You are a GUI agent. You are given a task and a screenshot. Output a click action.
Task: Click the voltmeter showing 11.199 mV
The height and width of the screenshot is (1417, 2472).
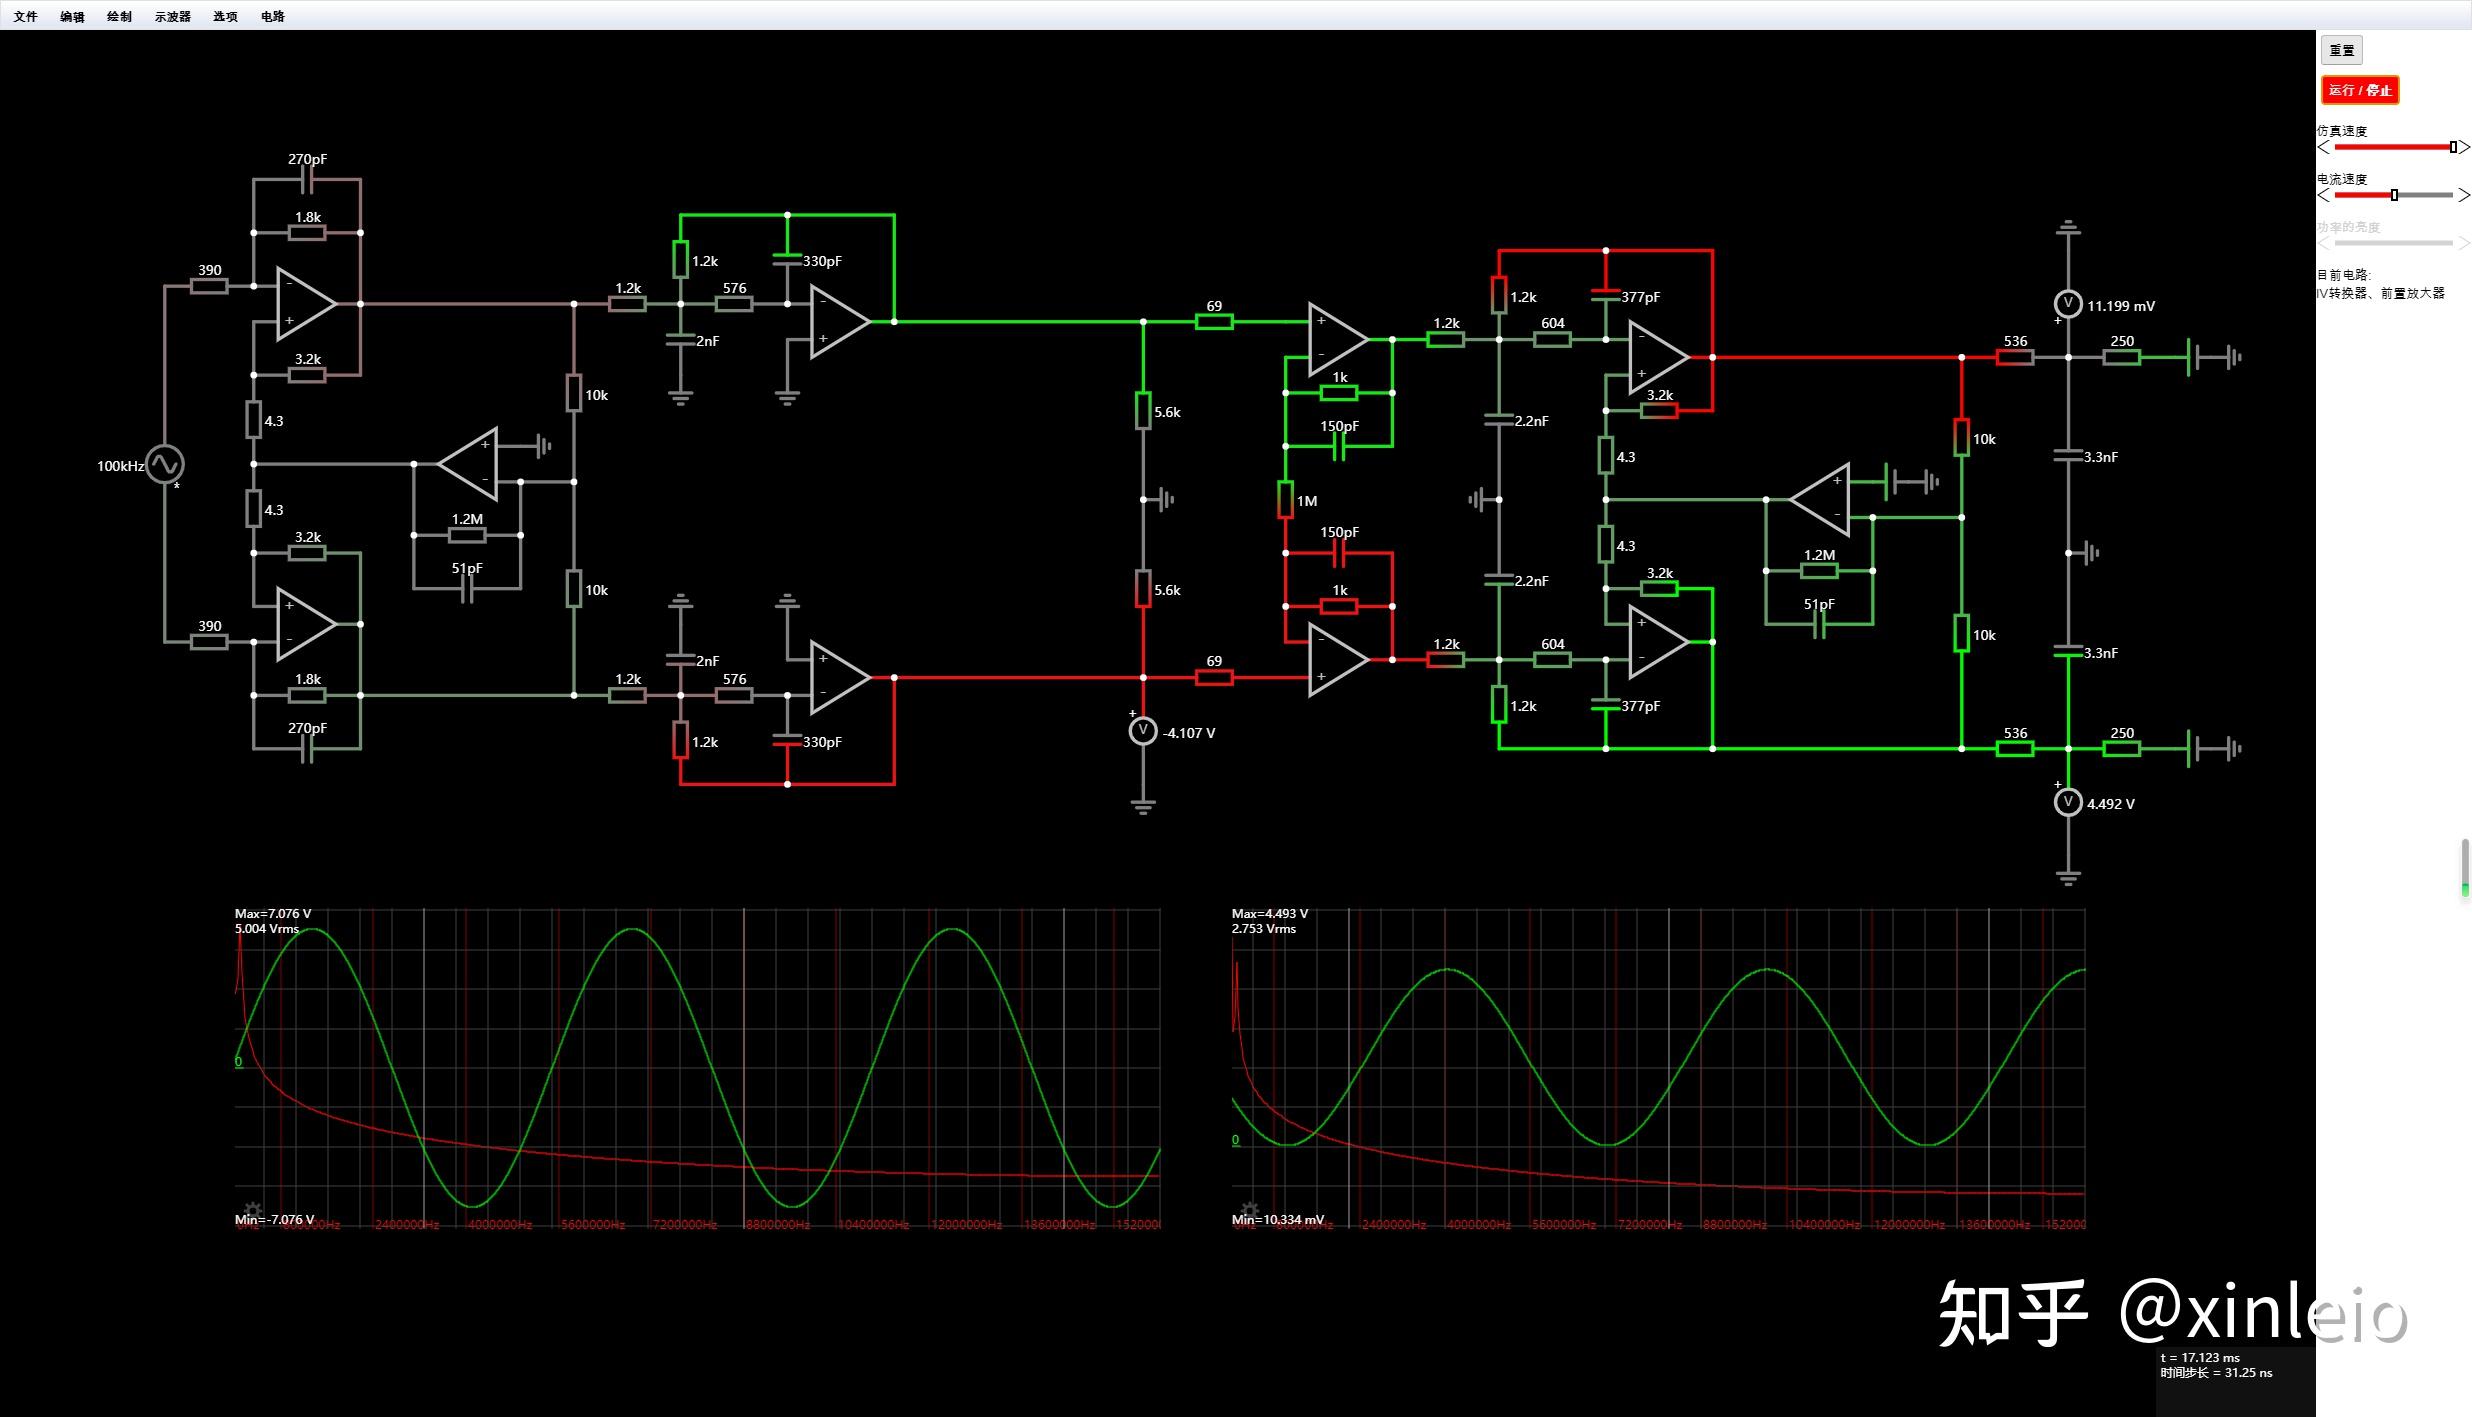(2067, 305)
